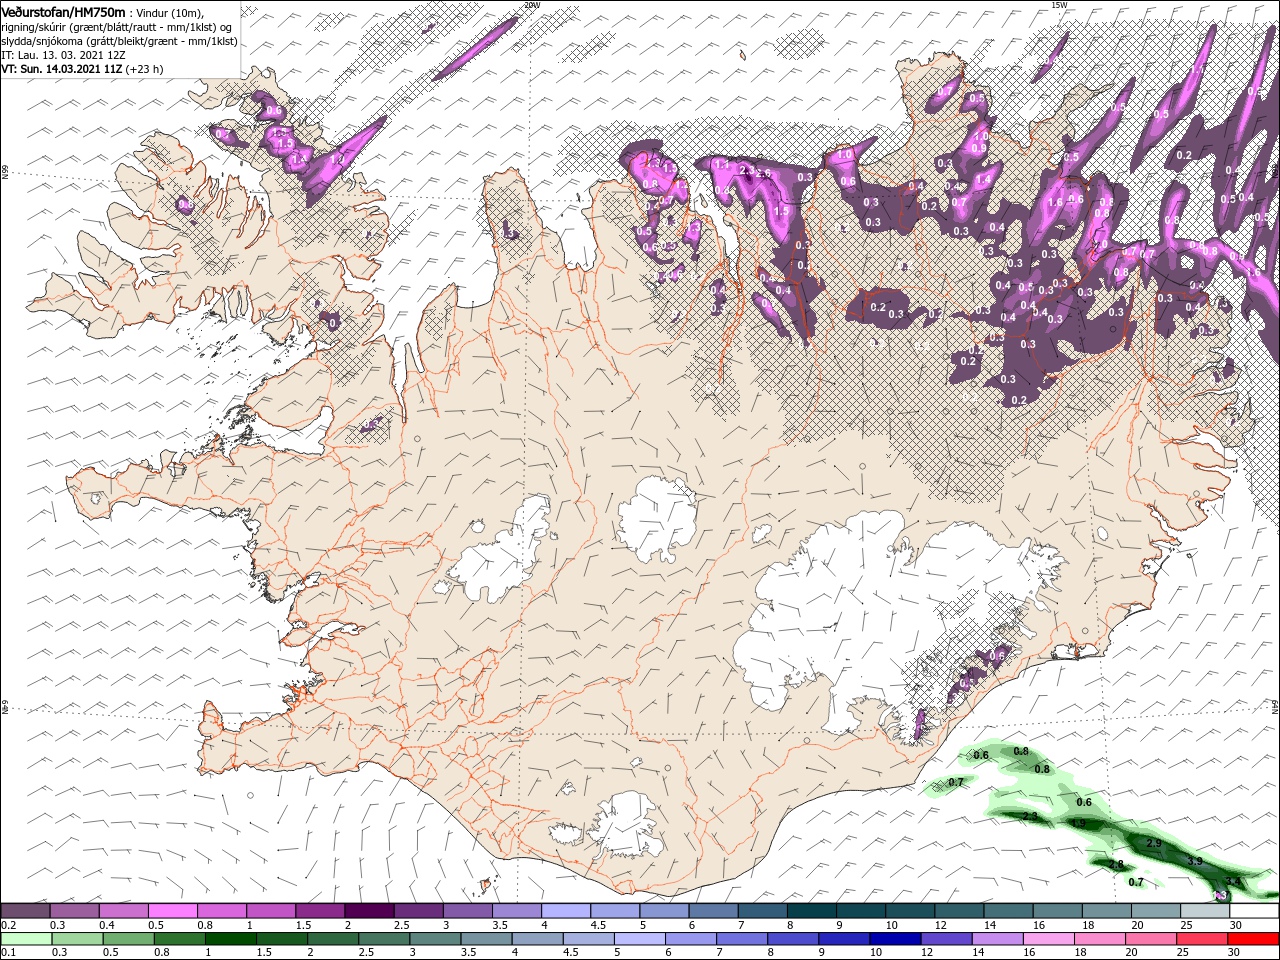The width and height of the screenshot is (1280, 960).
Task: Click the 2.9 rain value in green band
Action: [x=1154, y=844]
